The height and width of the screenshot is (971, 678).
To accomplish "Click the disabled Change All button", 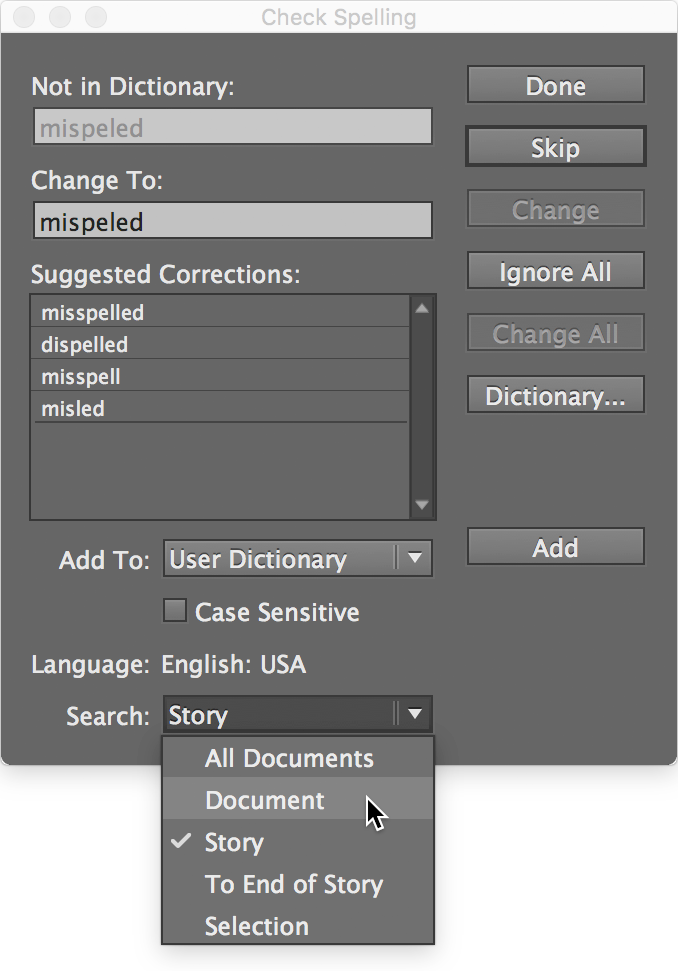I will 555,332.
